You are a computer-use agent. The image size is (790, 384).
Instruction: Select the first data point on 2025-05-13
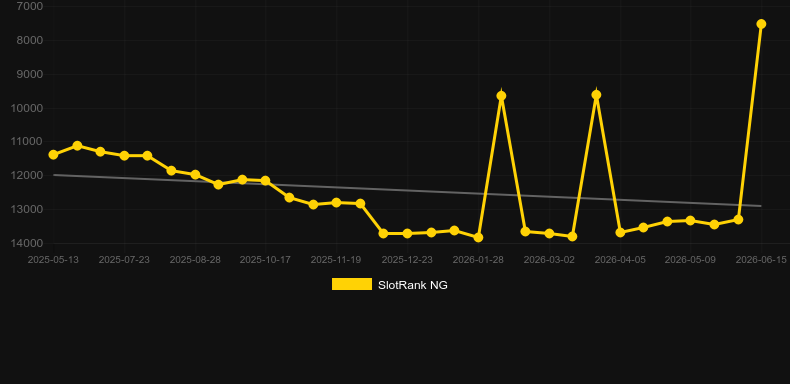(x=53, y=155)
